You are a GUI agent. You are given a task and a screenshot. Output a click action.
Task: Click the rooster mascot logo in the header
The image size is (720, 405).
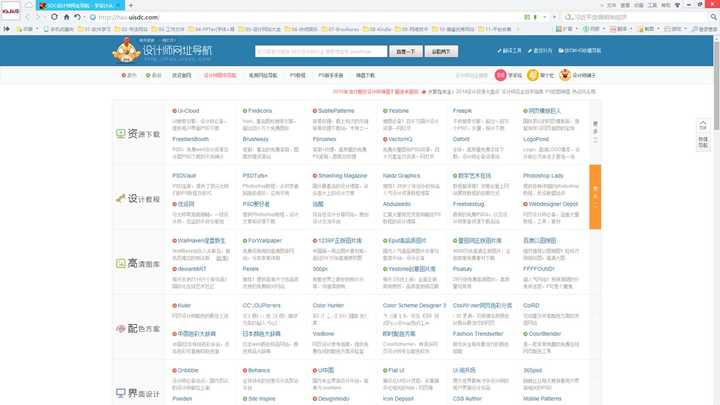tap(126, 50)
